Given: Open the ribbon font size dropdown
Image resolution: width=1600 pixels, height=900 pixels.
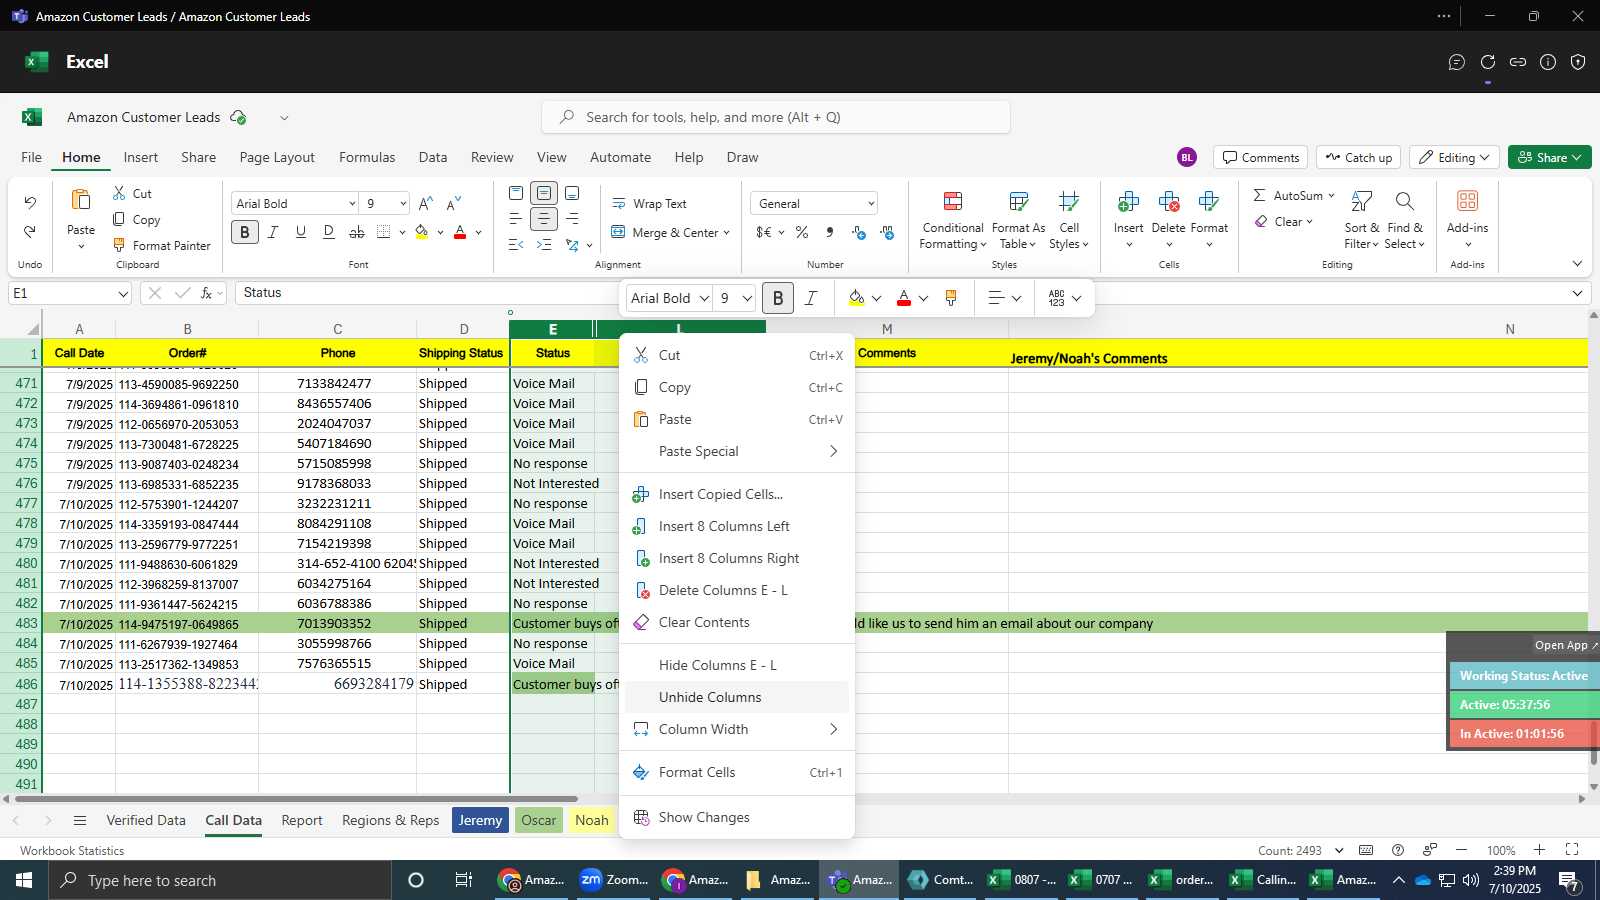Looking at the screenshot, I should click(x=403, y=204).
